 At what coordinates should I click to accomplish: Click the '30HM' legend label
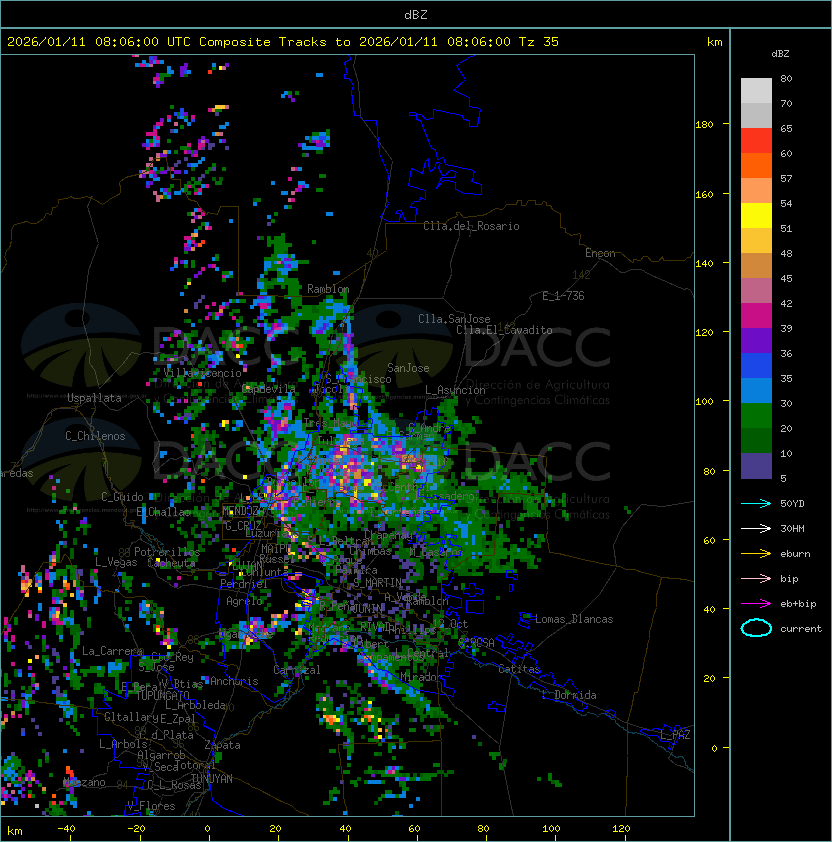792,528
